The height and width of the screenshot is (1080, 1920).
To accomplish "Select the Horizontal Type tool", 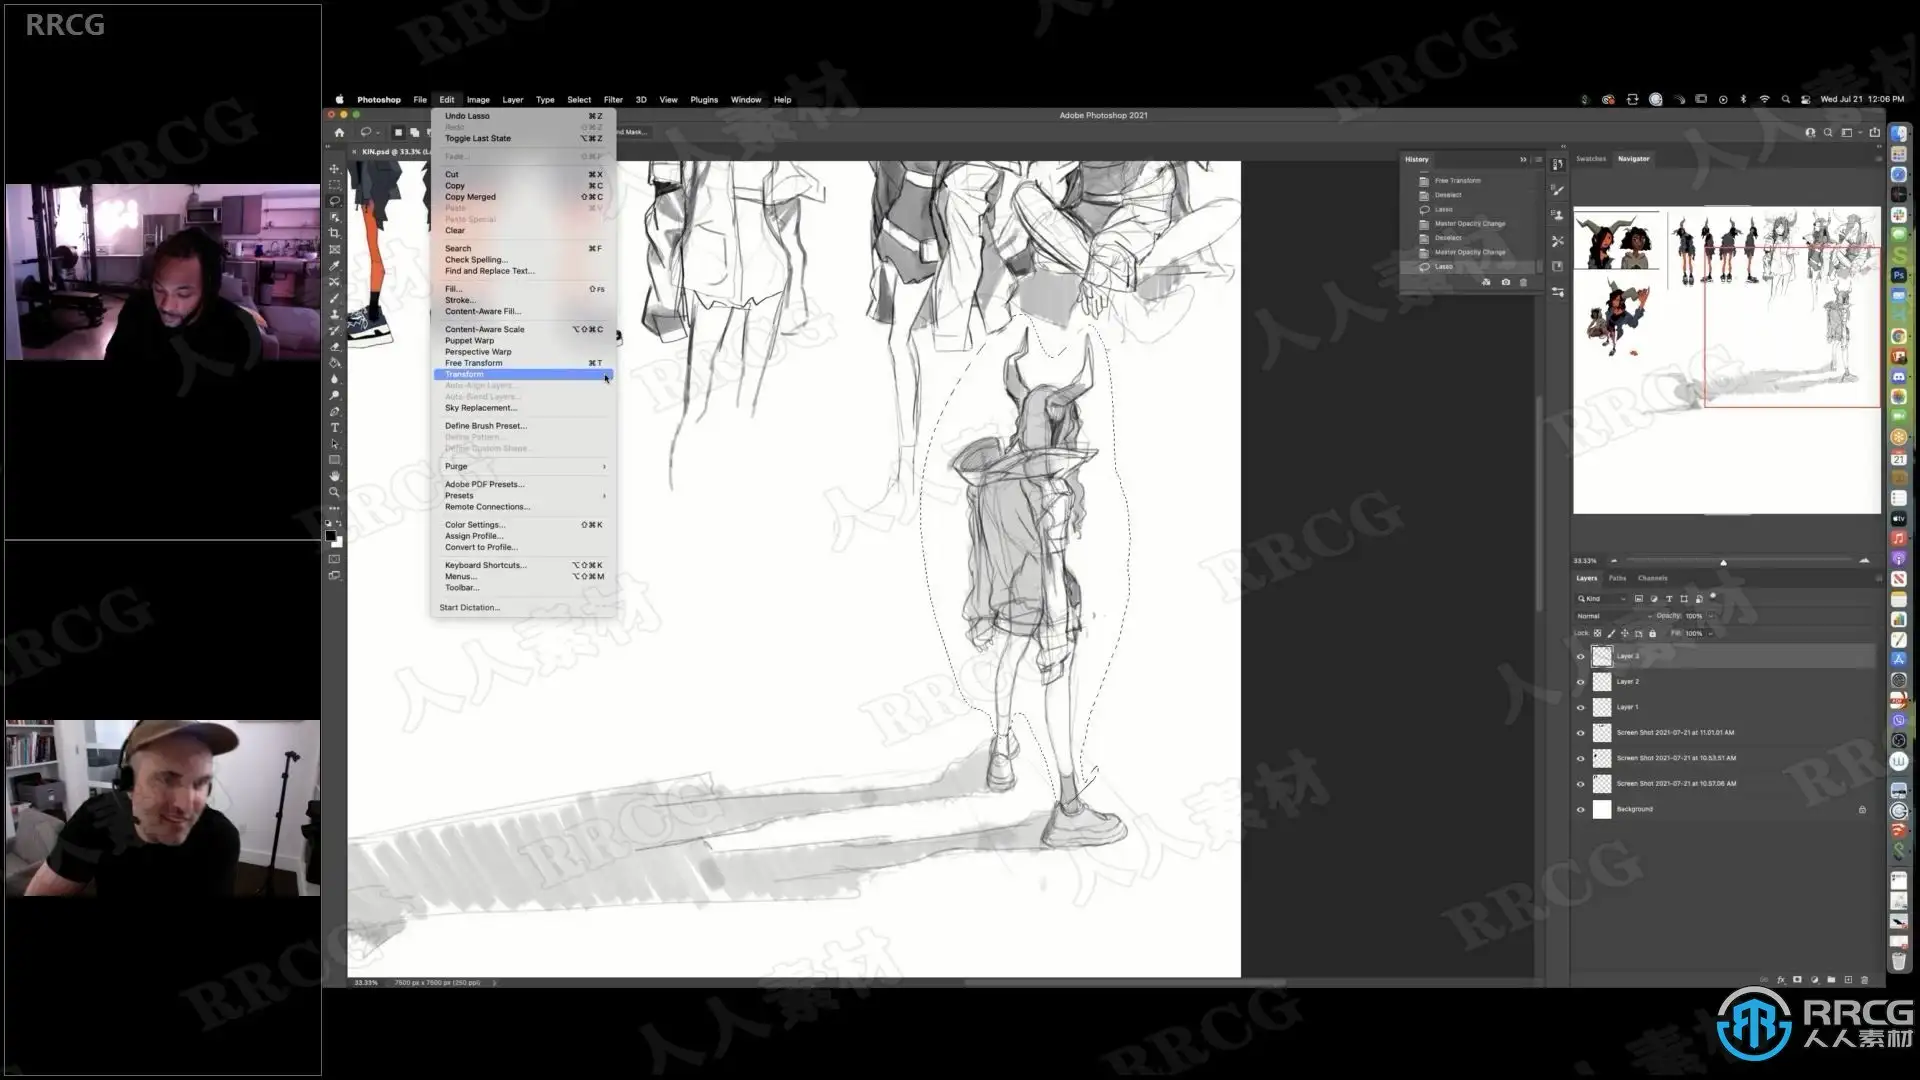I will pyautogui.click(x=334, y=428).
